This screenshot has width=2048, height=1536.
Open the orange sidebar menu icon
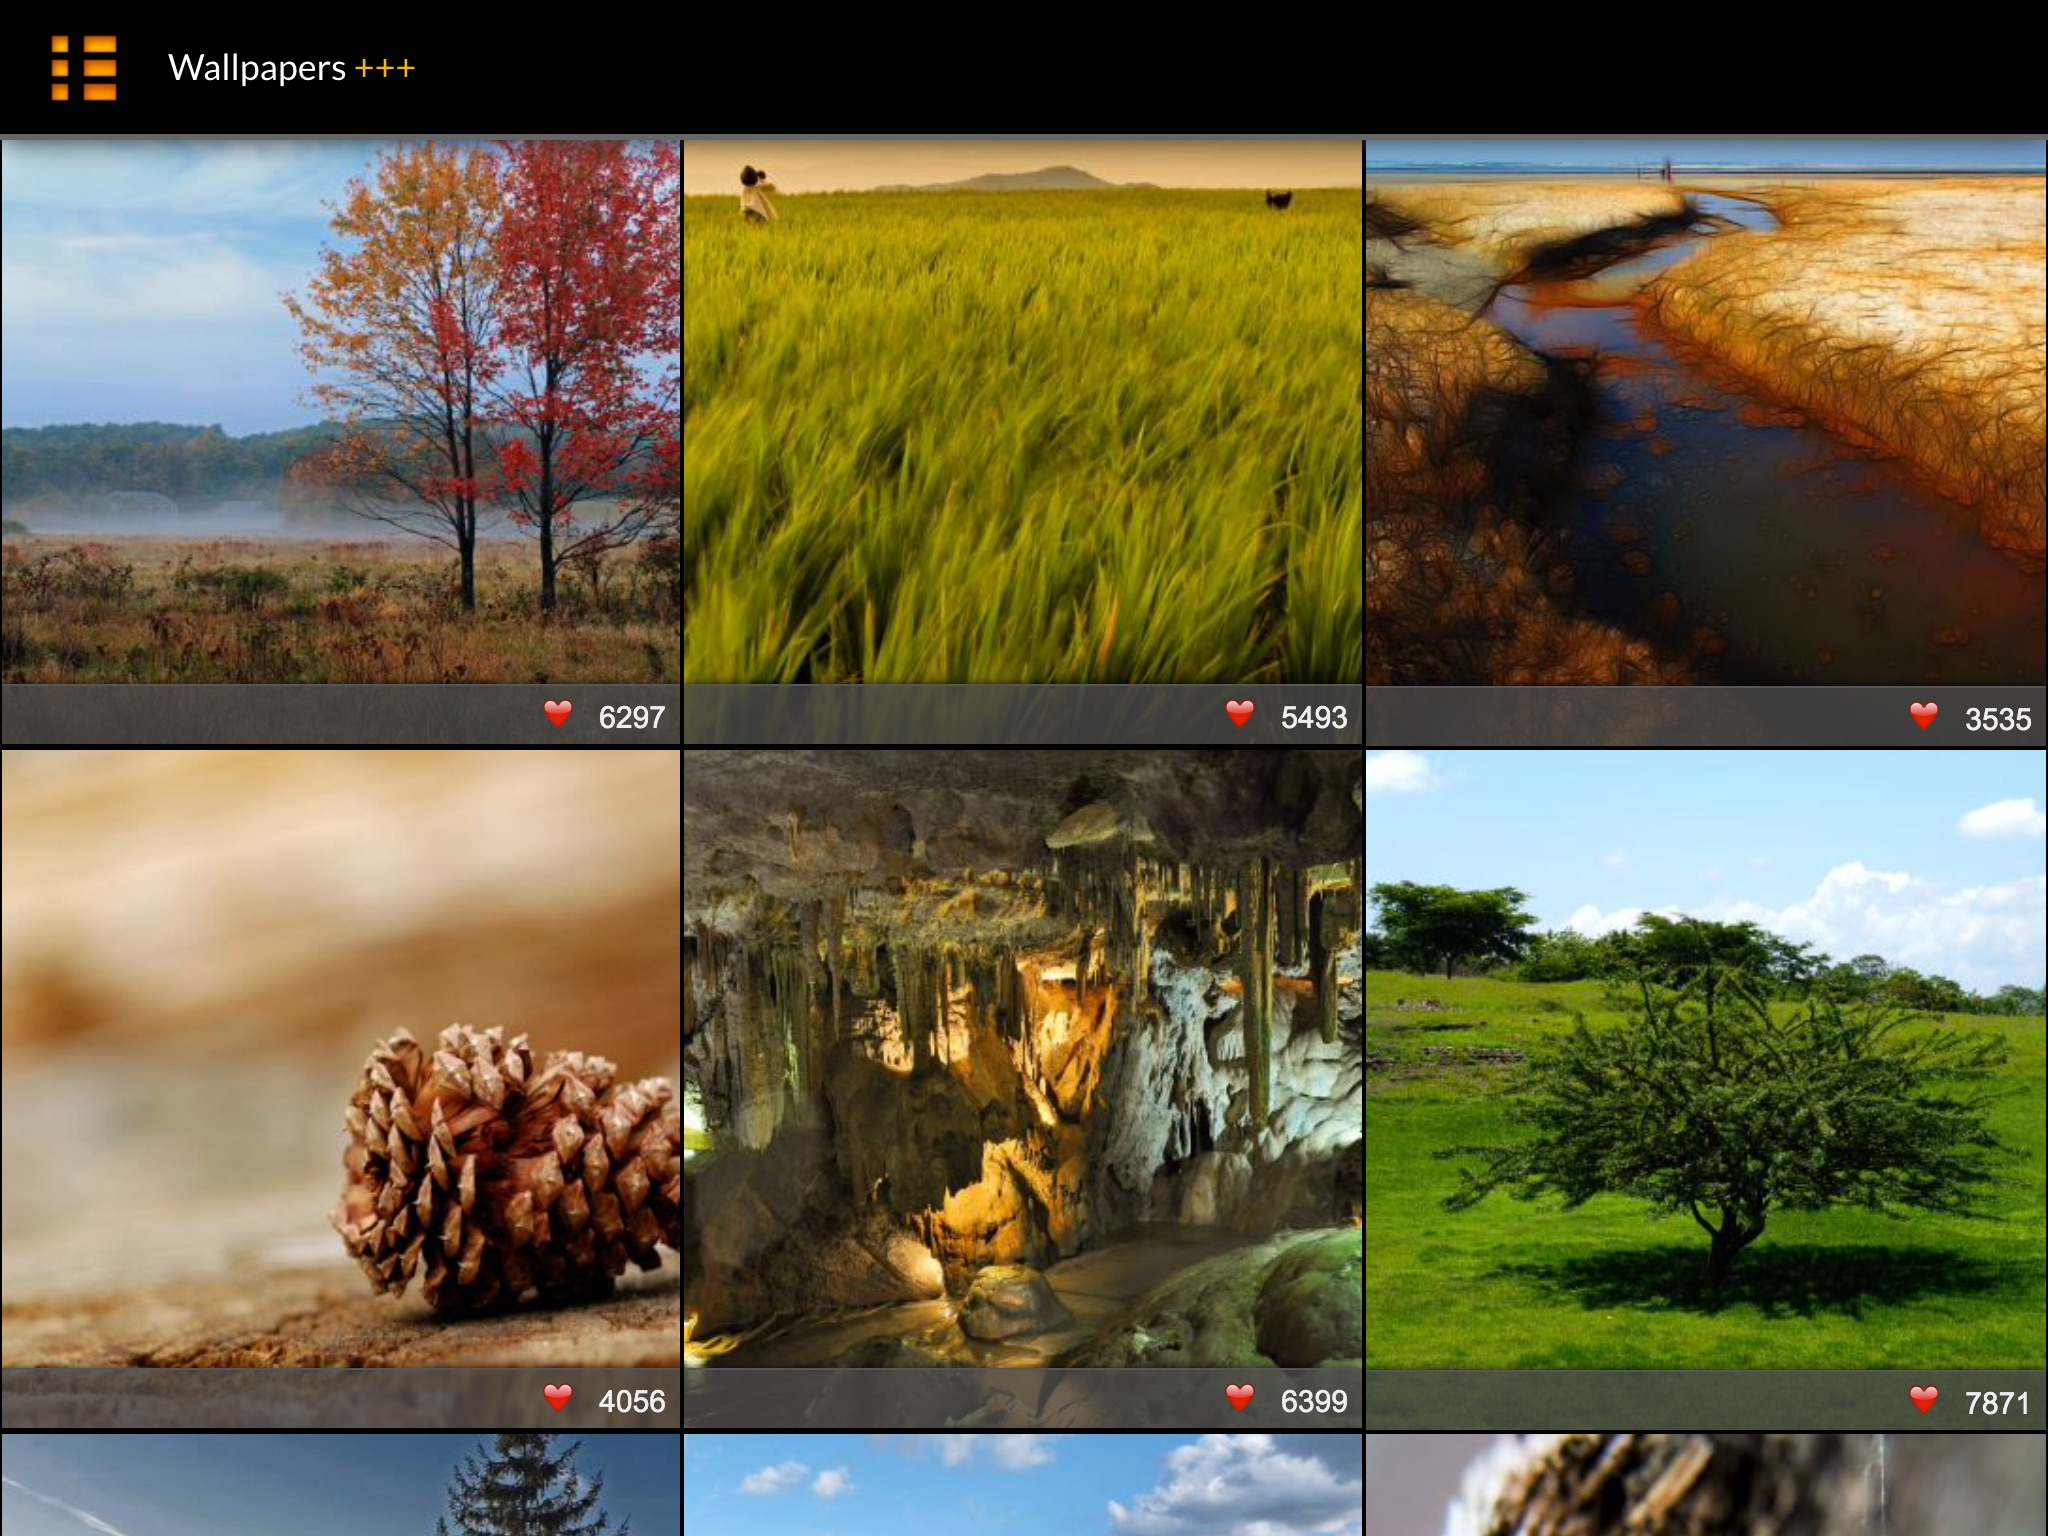84,68
